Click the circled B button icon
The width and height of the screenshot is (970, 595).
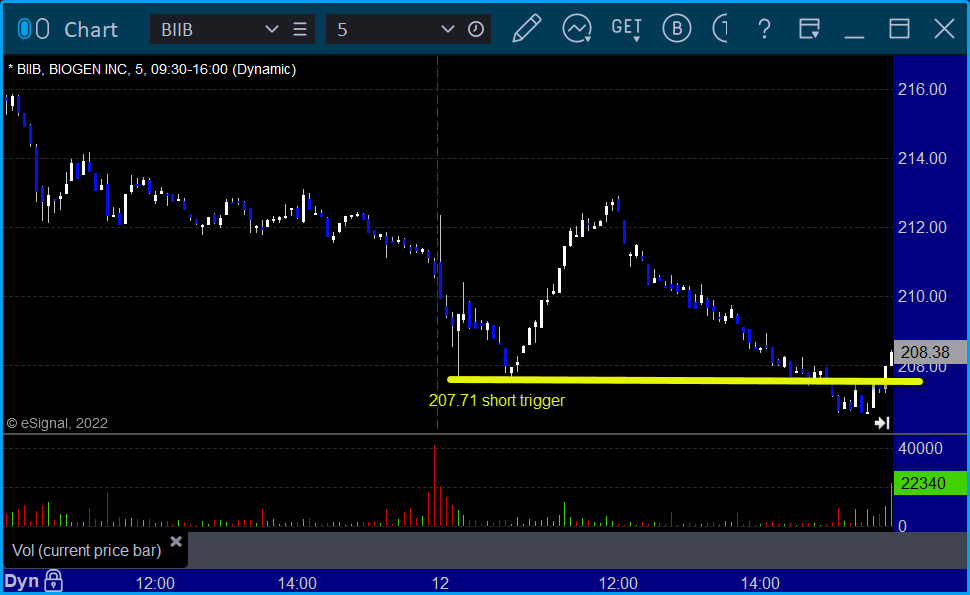click(x=676, y=28)
